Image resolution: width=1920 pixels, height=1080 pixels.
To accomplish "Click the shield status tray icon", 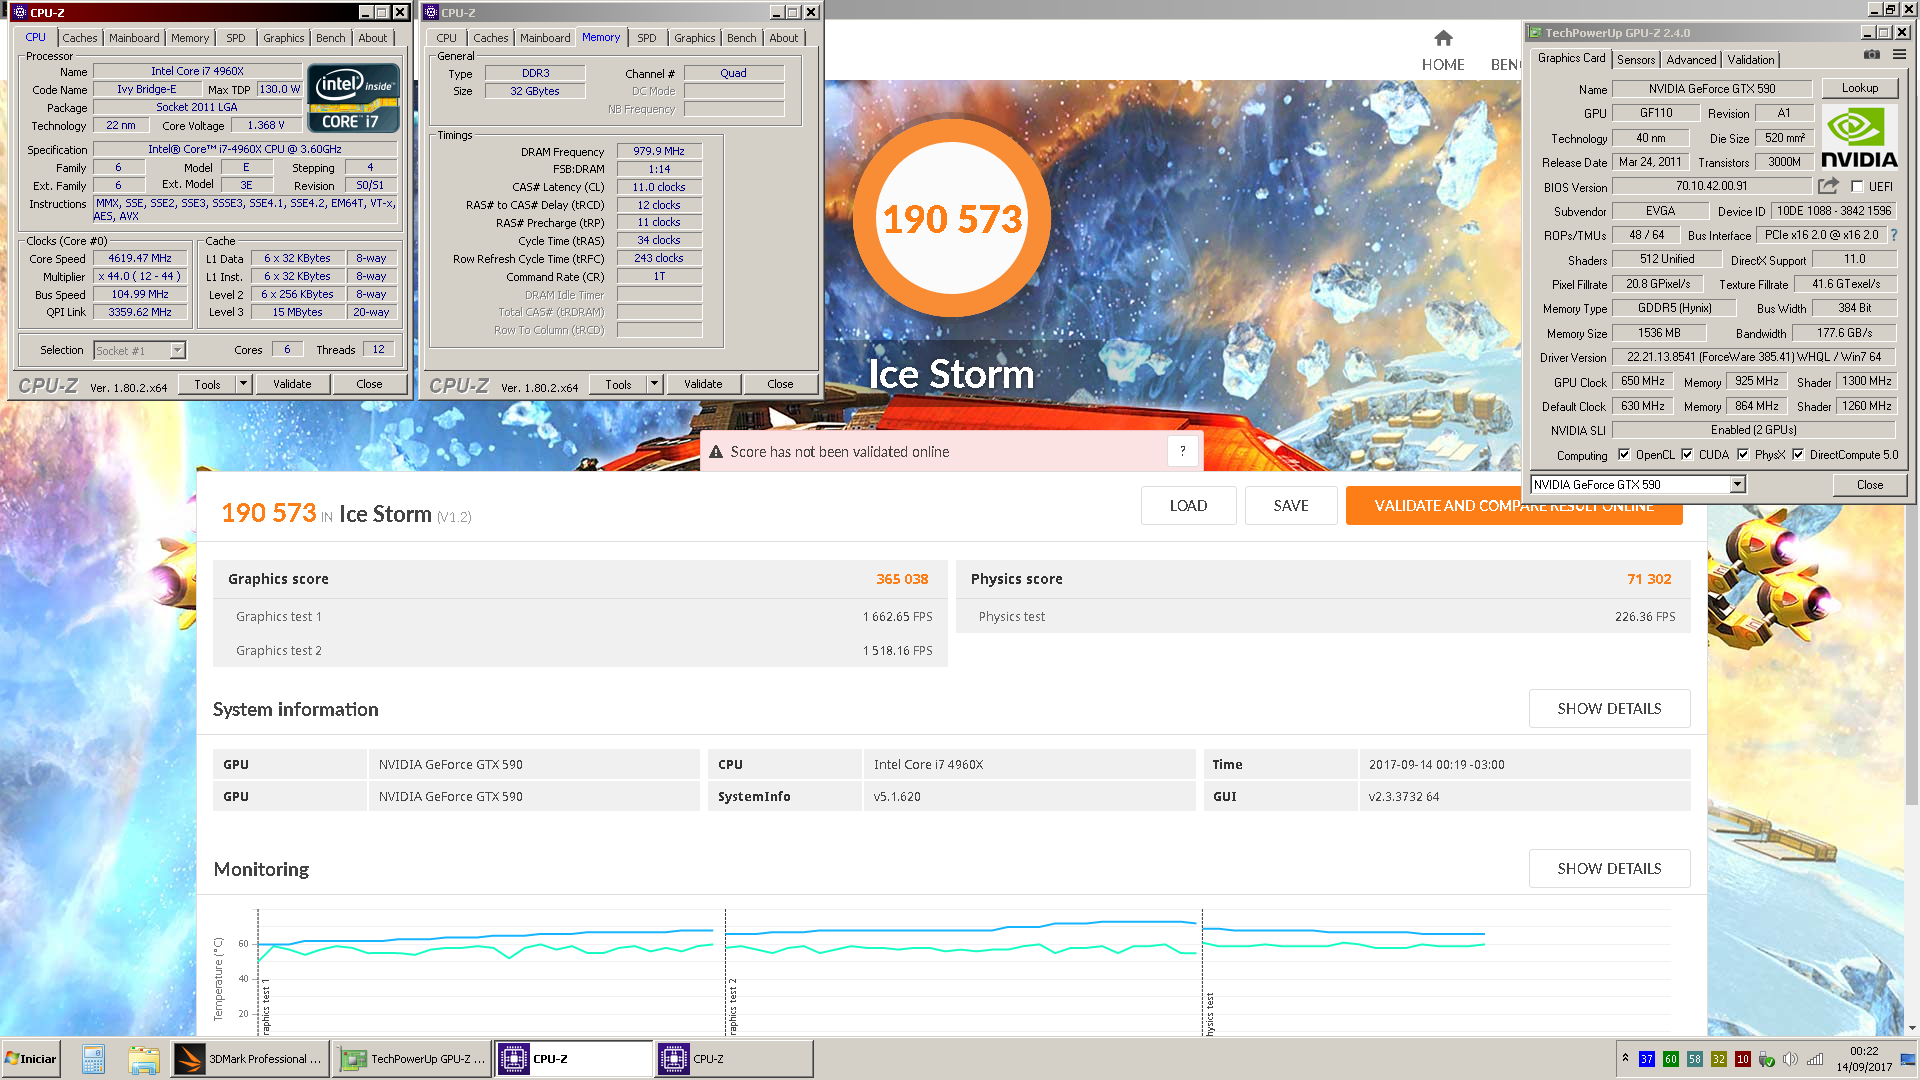I will click(1767, 1059).
